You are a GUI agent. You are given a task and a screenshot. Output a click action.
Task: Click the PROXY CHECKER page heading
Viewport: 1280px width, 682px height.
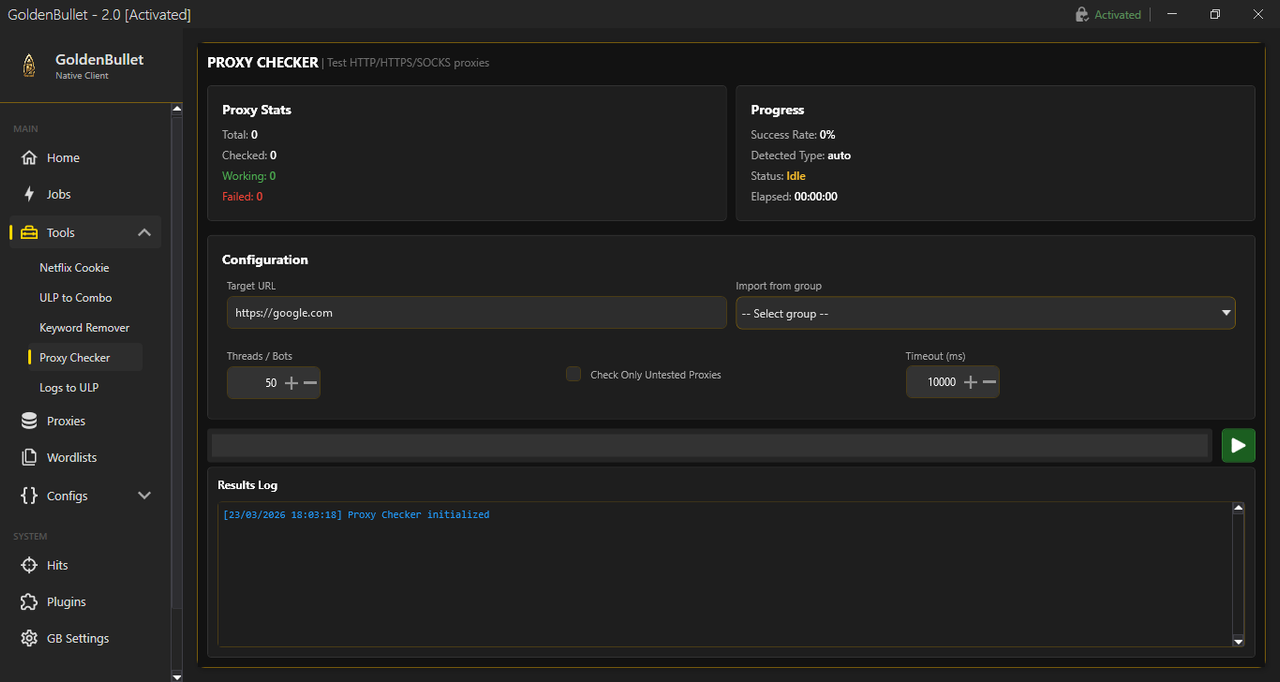[262, 62]
